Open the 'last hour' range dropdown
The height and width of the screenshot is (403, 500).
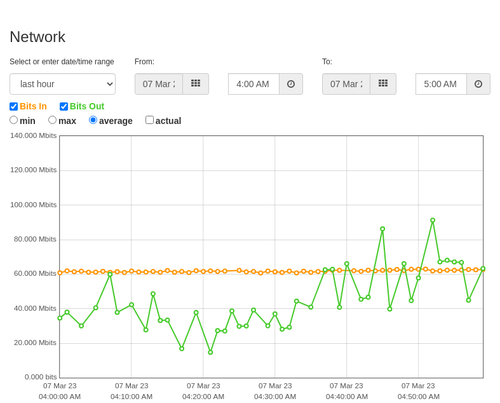pos(63,84)
